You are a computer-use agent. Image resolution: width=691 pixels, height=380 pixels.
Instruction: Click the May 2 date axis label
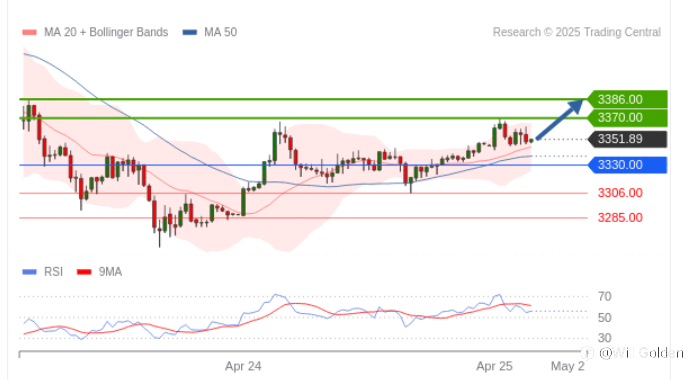click(568, 366)
